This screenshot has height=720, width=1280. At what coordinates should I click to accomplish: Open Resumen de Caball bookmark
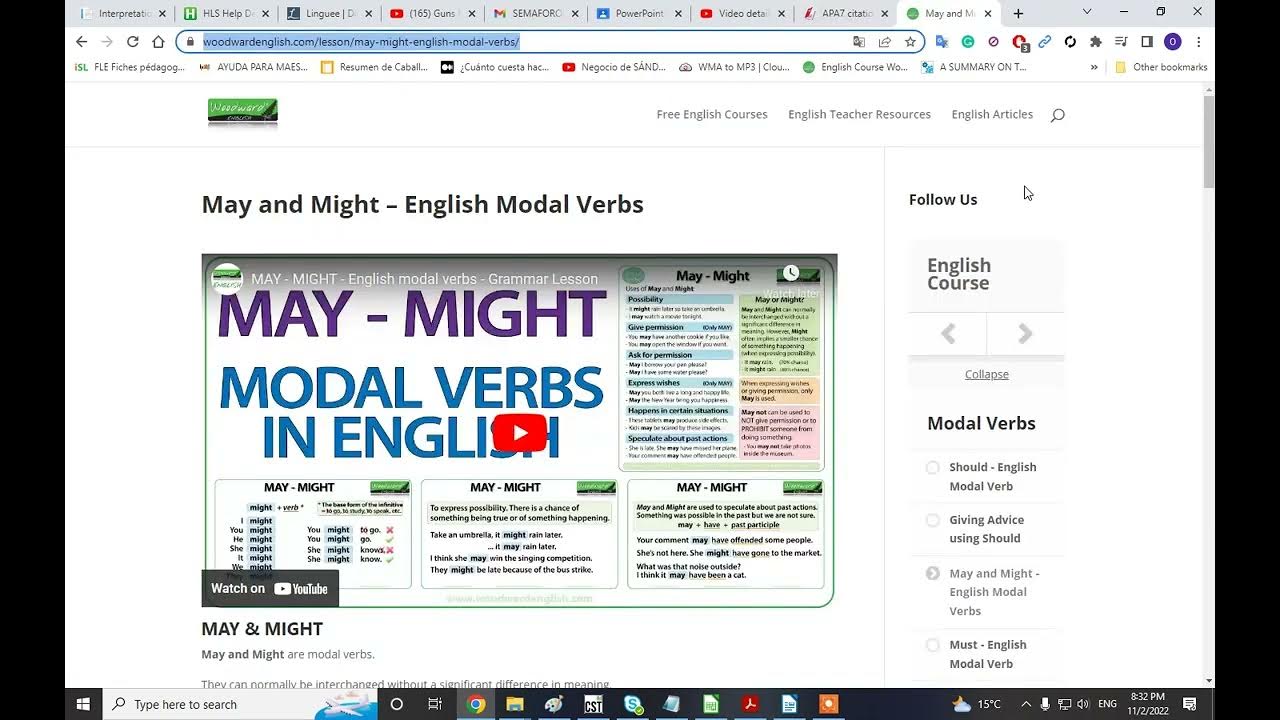pos(374,67)
